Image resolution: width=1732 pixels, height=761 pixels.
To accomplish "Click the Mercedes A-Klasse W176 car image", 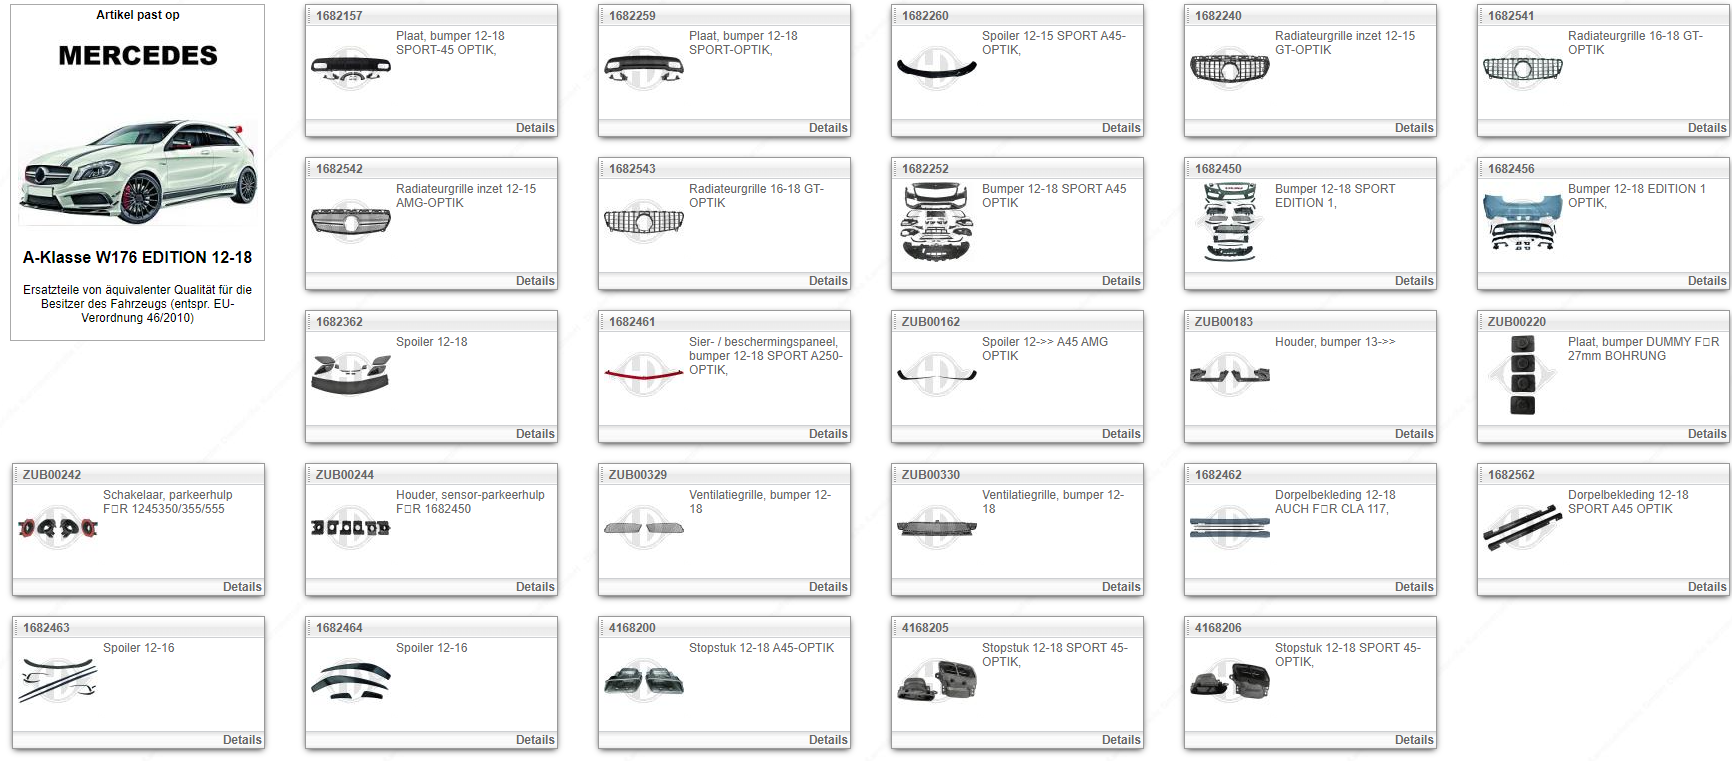I will (138, 172).
